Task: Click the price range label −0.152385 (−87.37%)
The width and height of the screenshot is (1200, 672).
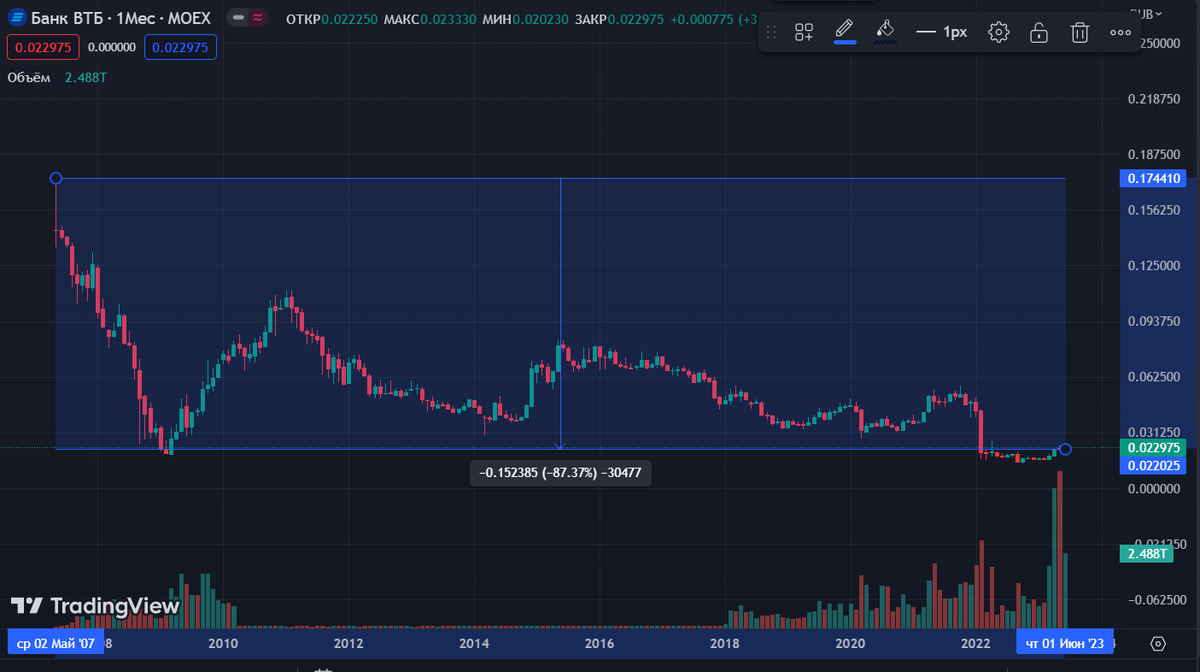Action: (560, 473)
